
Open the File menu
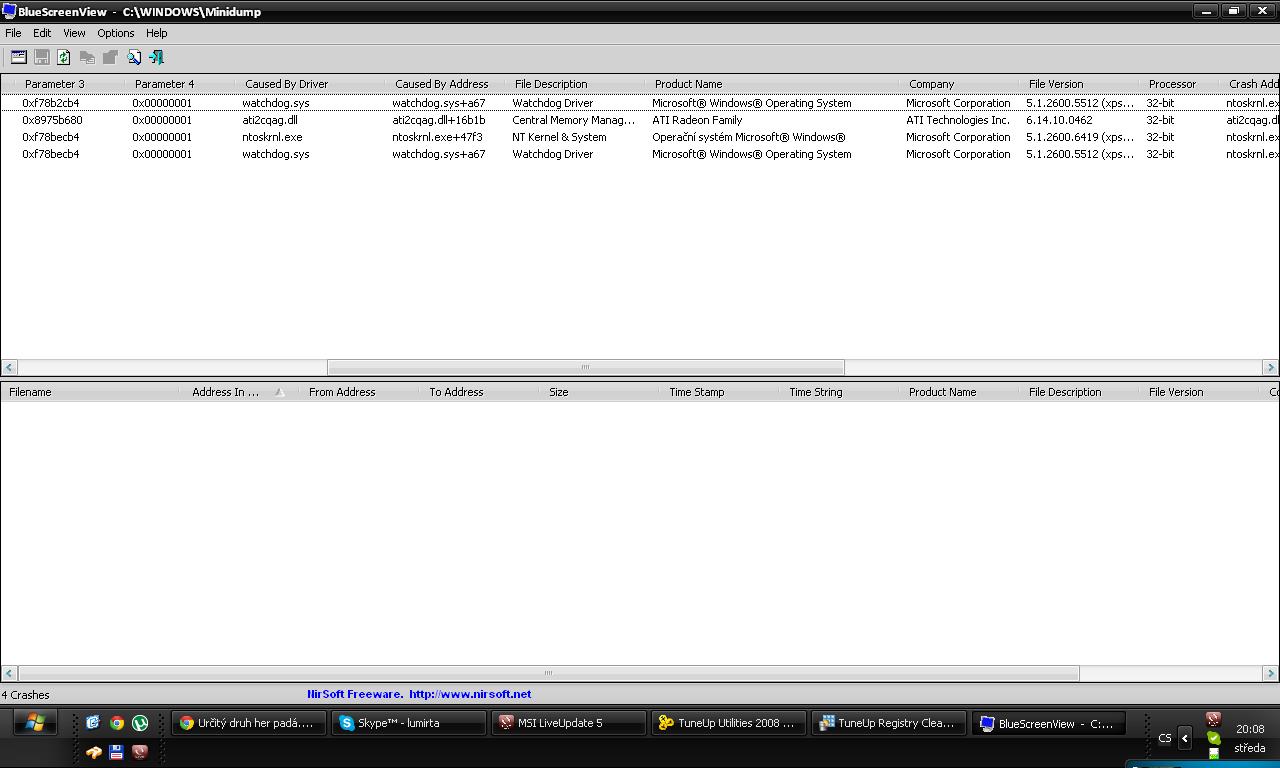pos(13,33)
